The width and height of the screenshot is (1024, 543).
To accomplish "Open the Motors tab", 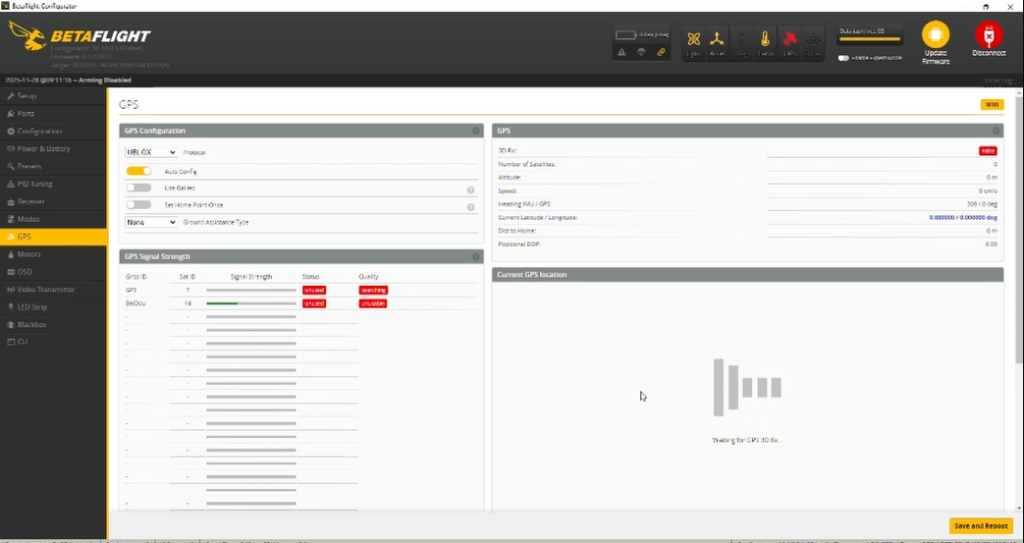I will point(54,254).
